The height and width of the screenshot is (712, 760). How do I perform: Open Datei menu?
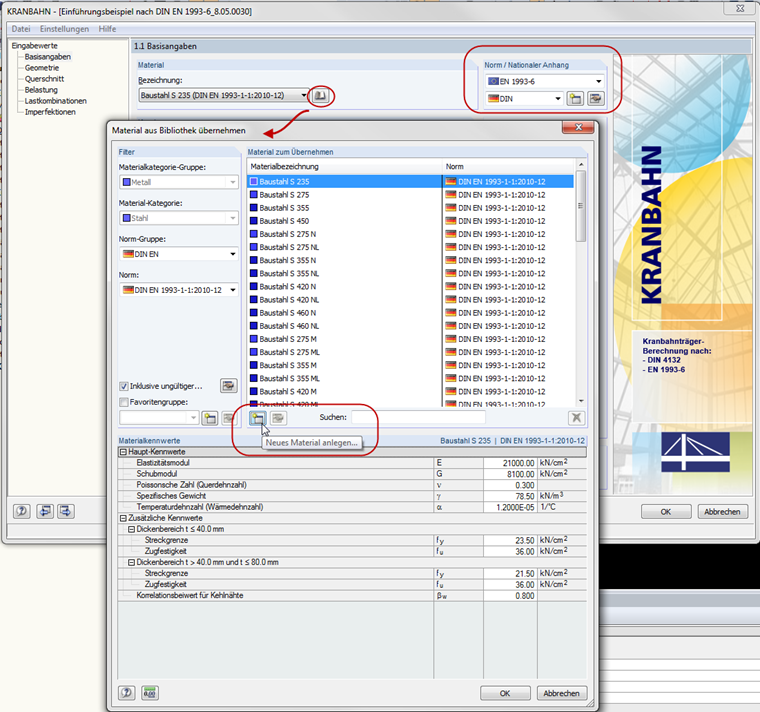pos(21,29)
